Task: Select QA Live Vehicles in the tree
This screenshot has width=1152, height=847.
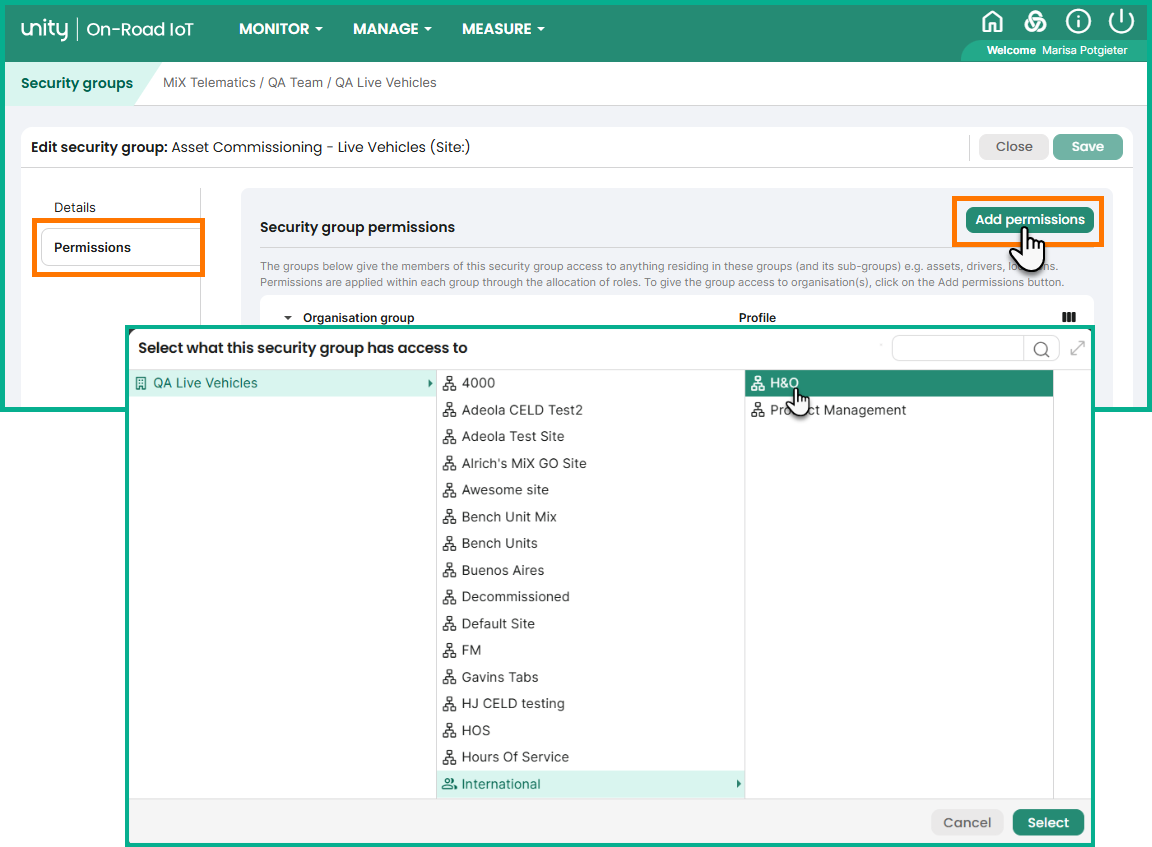Action: pos(283,383)
